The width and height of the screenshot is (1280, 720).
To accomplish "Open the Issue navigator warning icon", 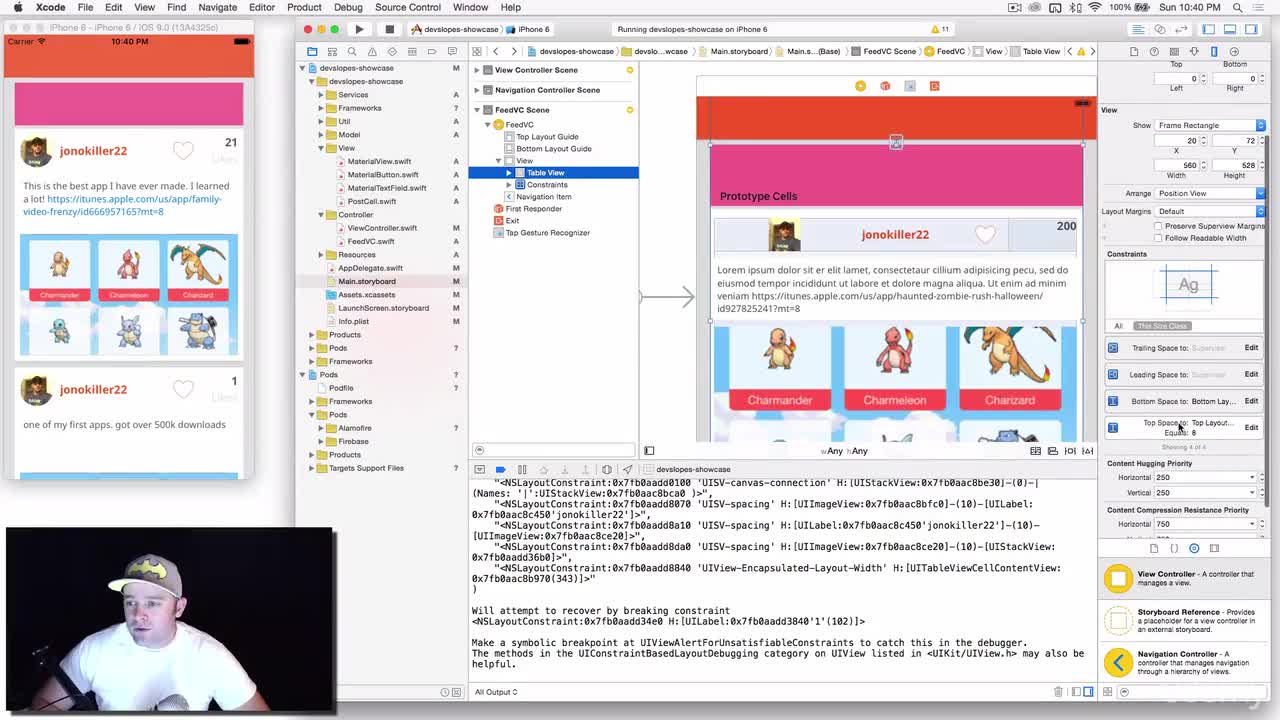I will (372, 51).
